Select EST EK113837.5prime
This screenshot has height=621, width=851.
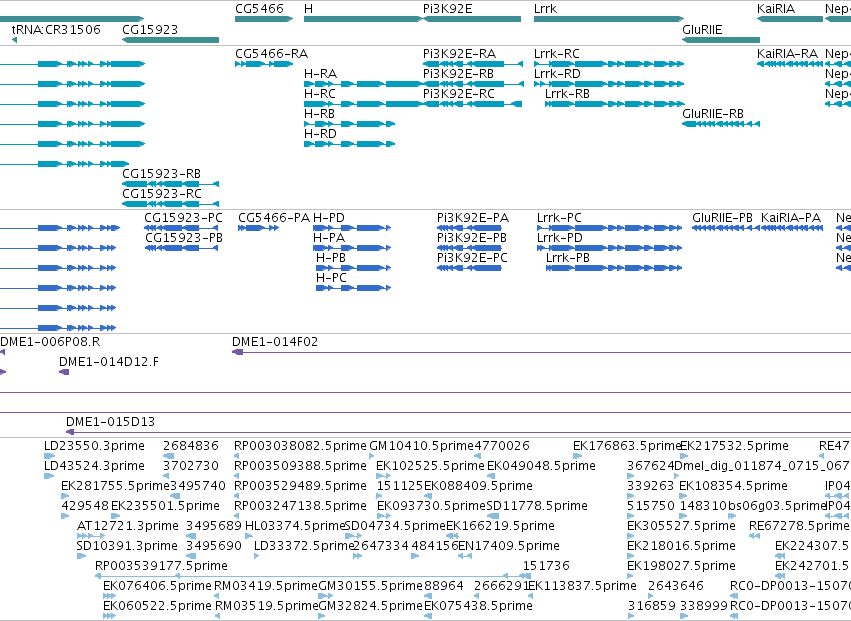pos(531,596)
